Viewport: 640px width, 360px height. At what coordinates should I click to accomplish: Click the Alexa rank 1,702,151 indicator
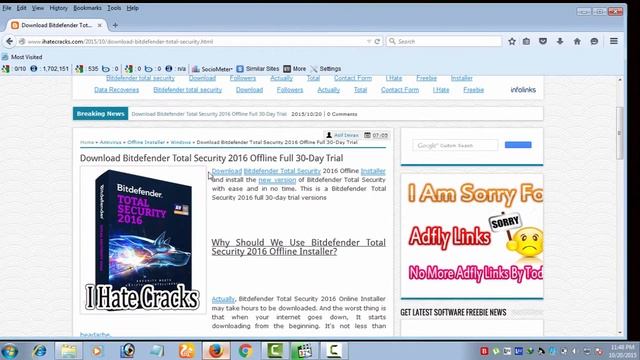point(50,69)
